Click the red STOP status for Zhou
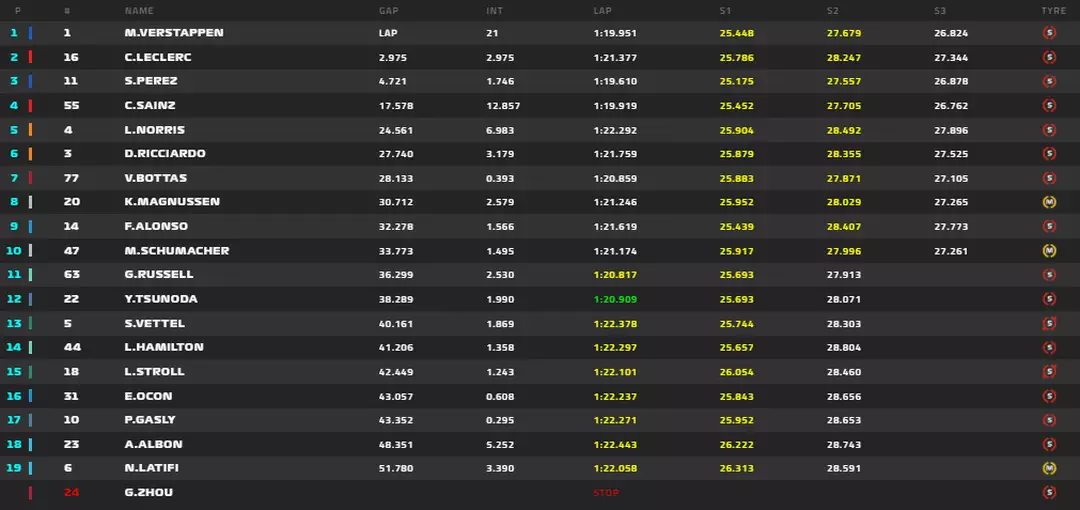The height and width of the screenshot is (510, 1080). coord(606,493)
